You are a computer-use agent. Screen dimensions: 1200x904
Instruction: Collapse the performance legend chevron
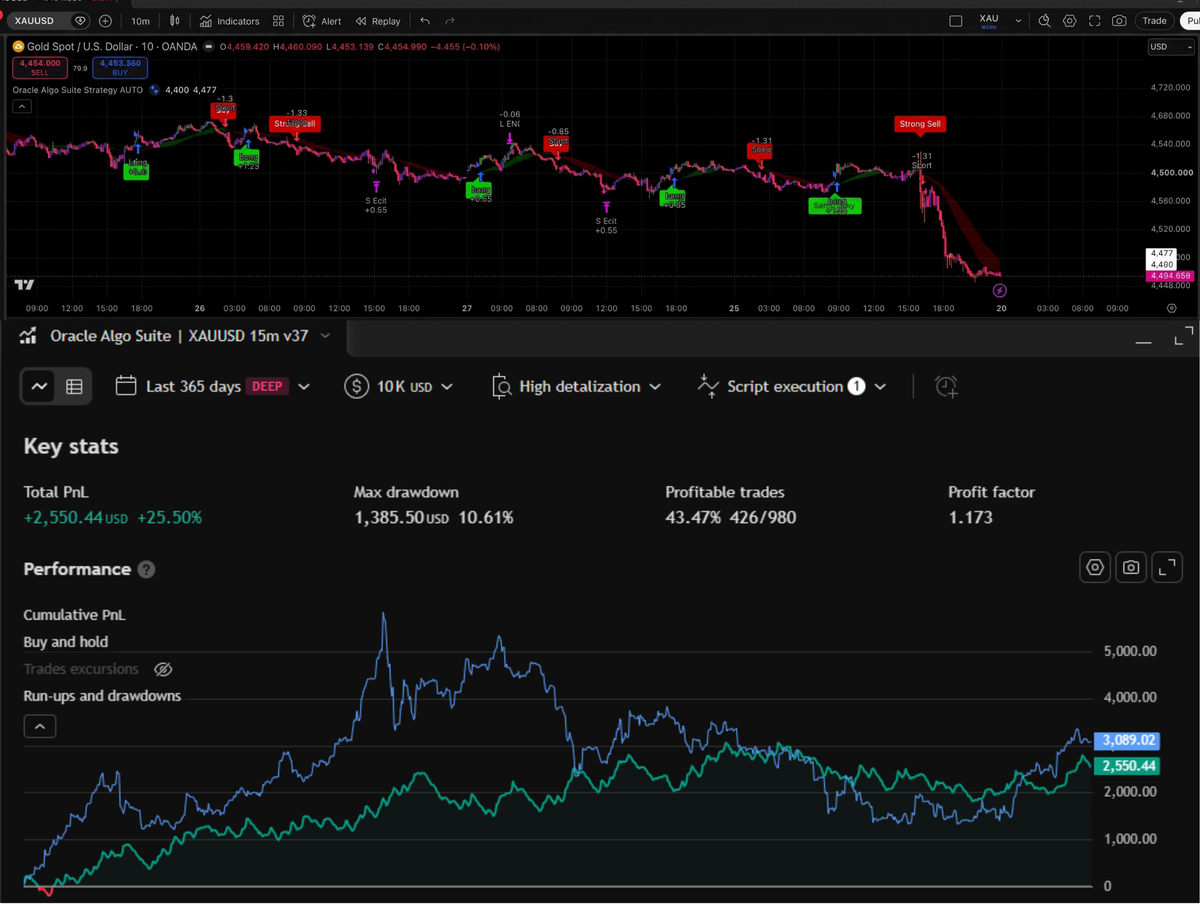click(x=39, y=727)
